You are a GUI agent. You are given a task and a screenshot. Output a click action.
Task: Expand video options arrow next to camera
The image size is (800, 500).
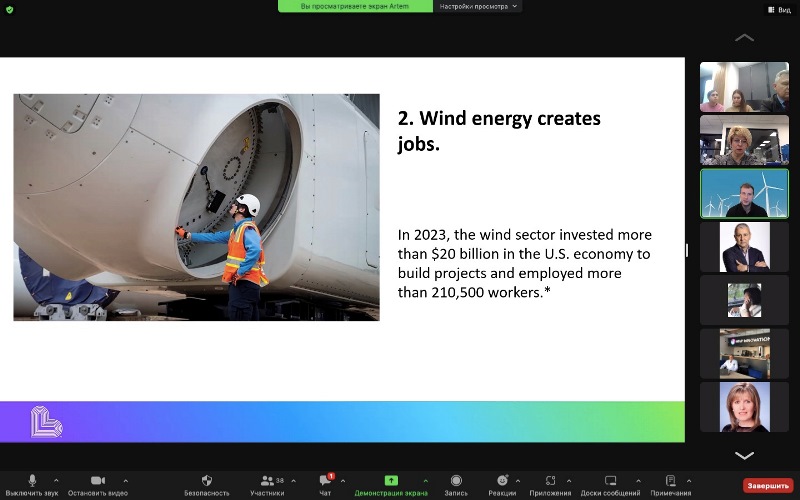point(126,481)
